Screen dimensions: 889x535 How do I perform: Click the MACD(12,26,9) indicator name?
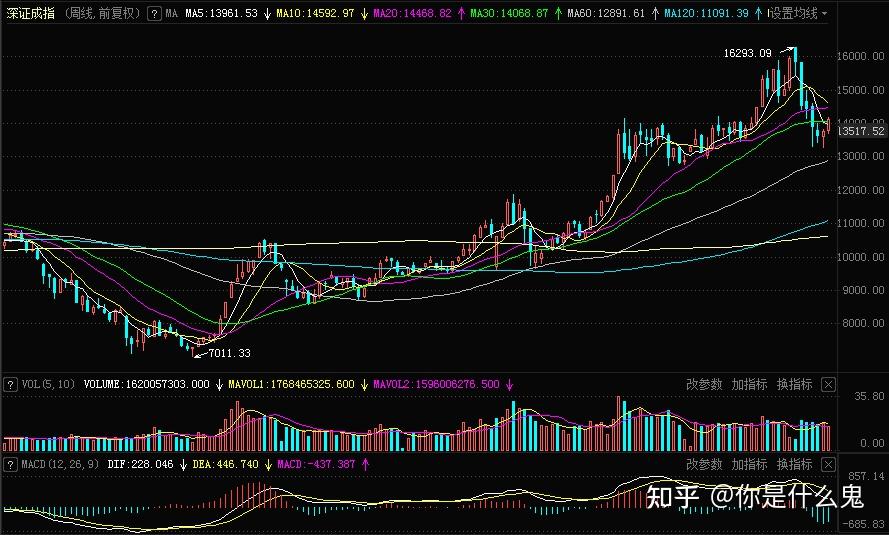[x=60, y=464]
